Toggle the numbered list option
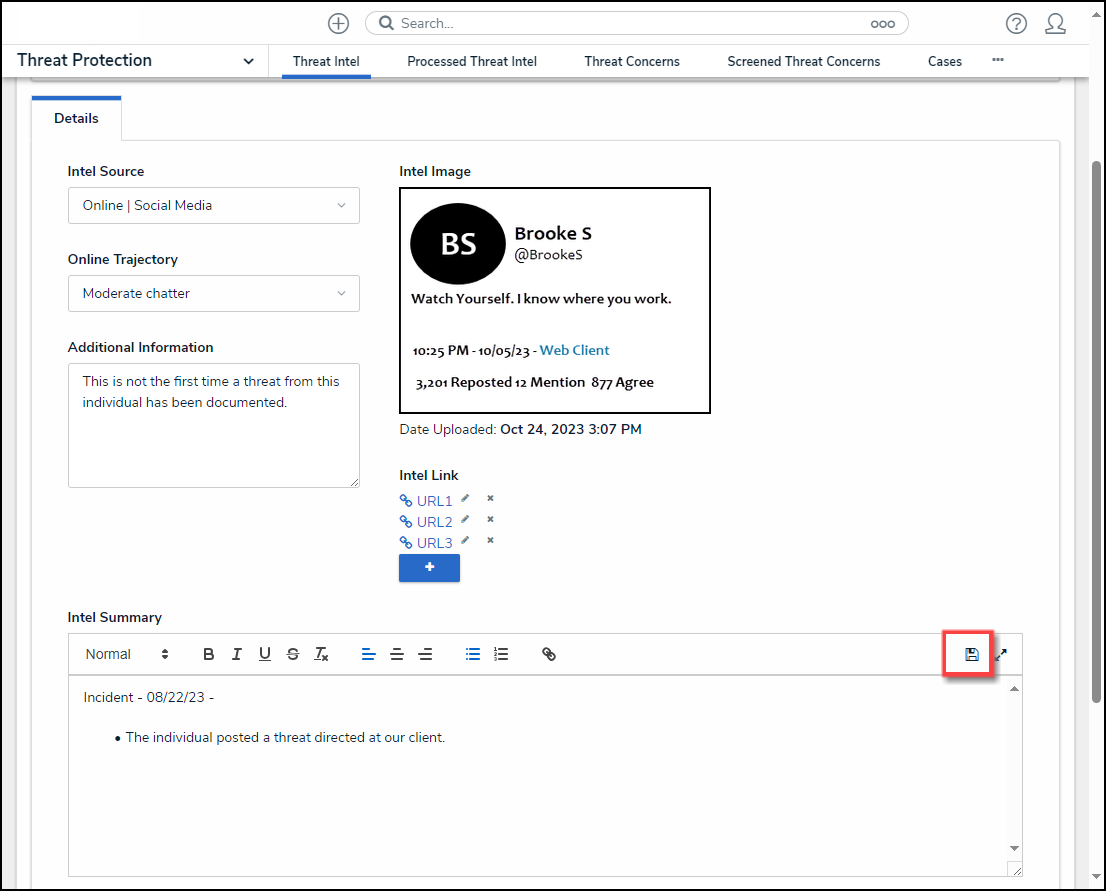Viewport: 1106px width, 891px height. pyautogui.click(x=501, y=654)
